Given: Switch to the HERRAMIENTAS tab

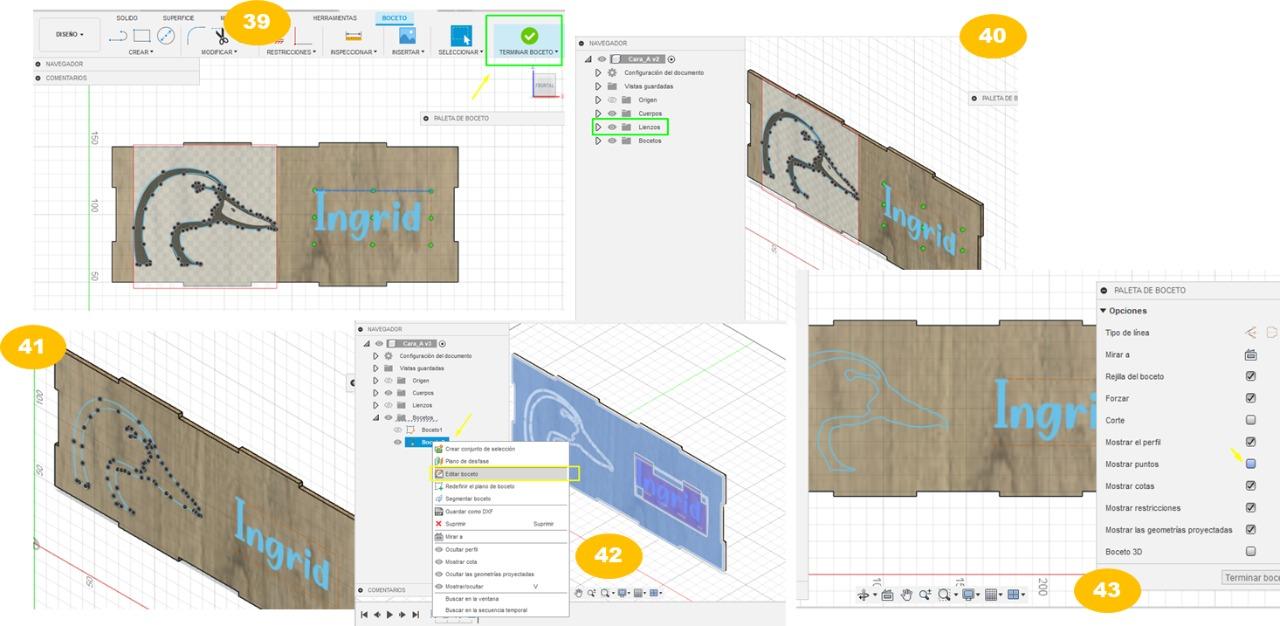Looking at the screenshot, I should coord(334,18).
